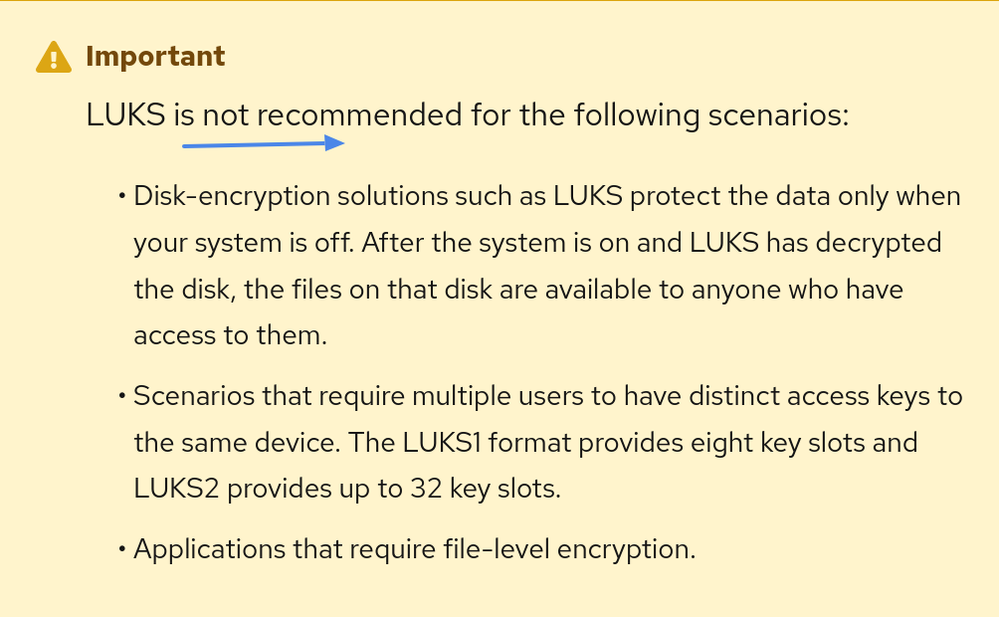Click the word "recommended" in the intro line
Image resolution: width=999 pixels, height=617 pixels.
point(361,115)
